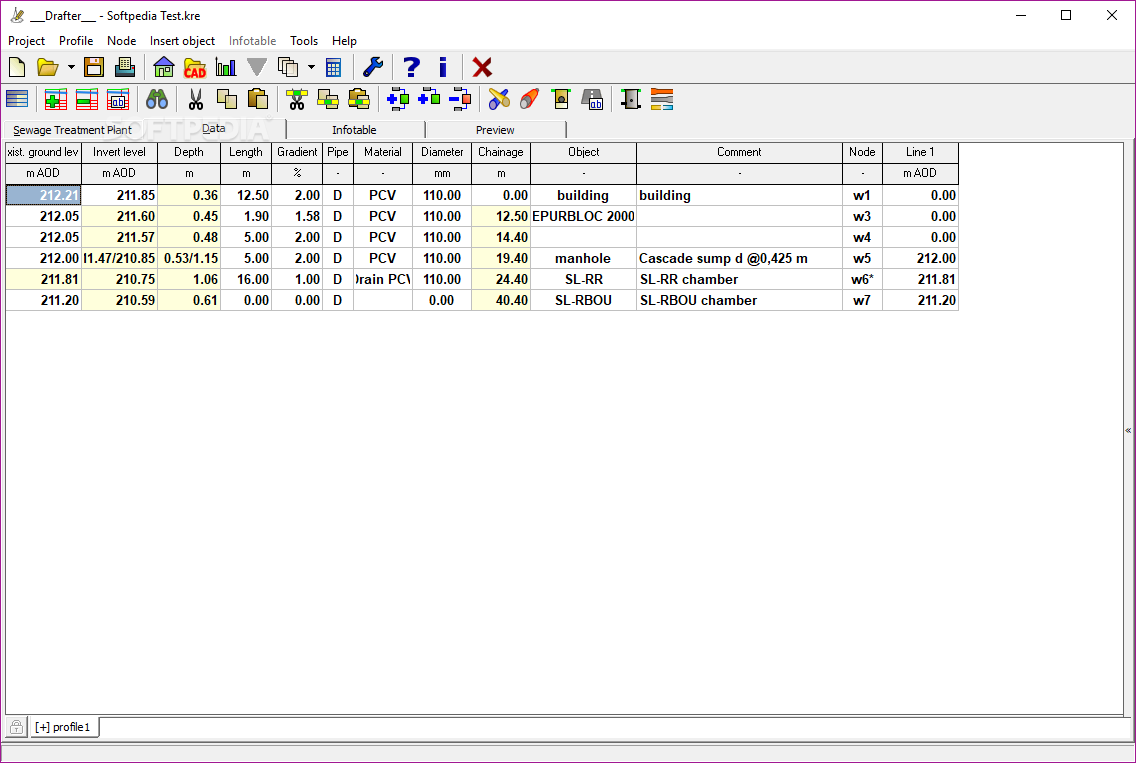Select 'Cascade sump d @0,425 m' comment
This screenshot has width=1136, height=763.
coord(739,259)
